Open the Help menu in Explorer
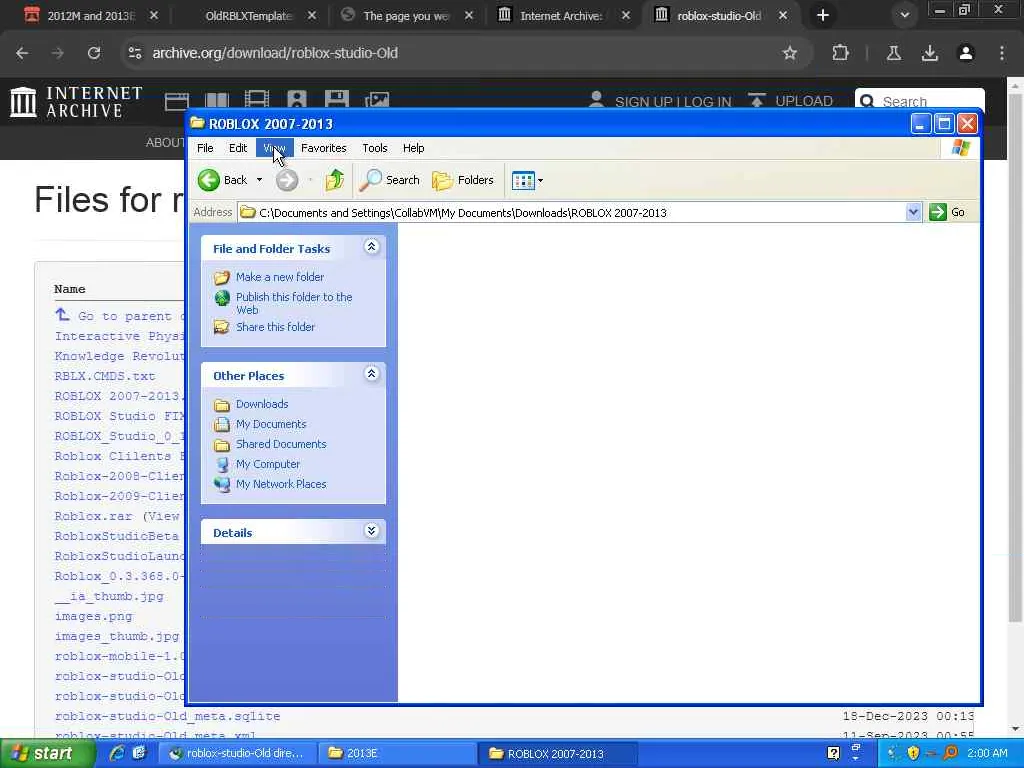Screen dimensions: 1024x768 coord(413,148)
